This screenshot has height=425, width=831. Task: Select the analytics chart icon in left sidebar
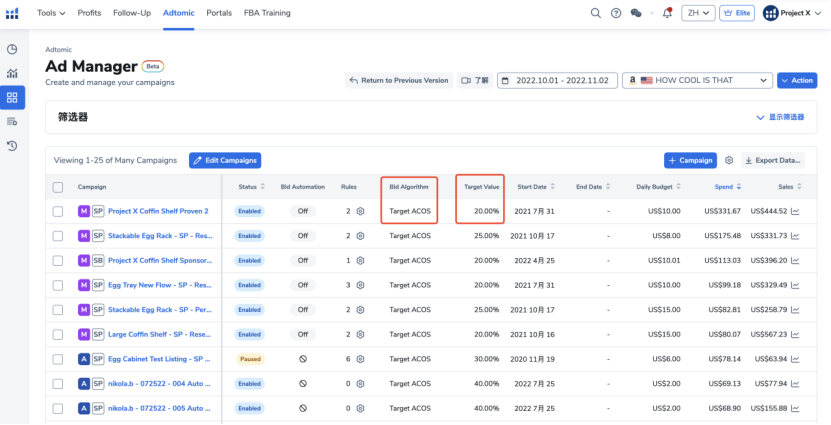pyautogui.click(x=12, y=73)
